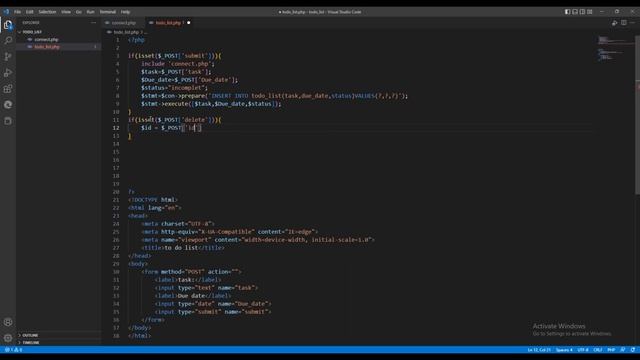
Task: Toggle secondary side bar layout button
Action: (x=582, y=12)
